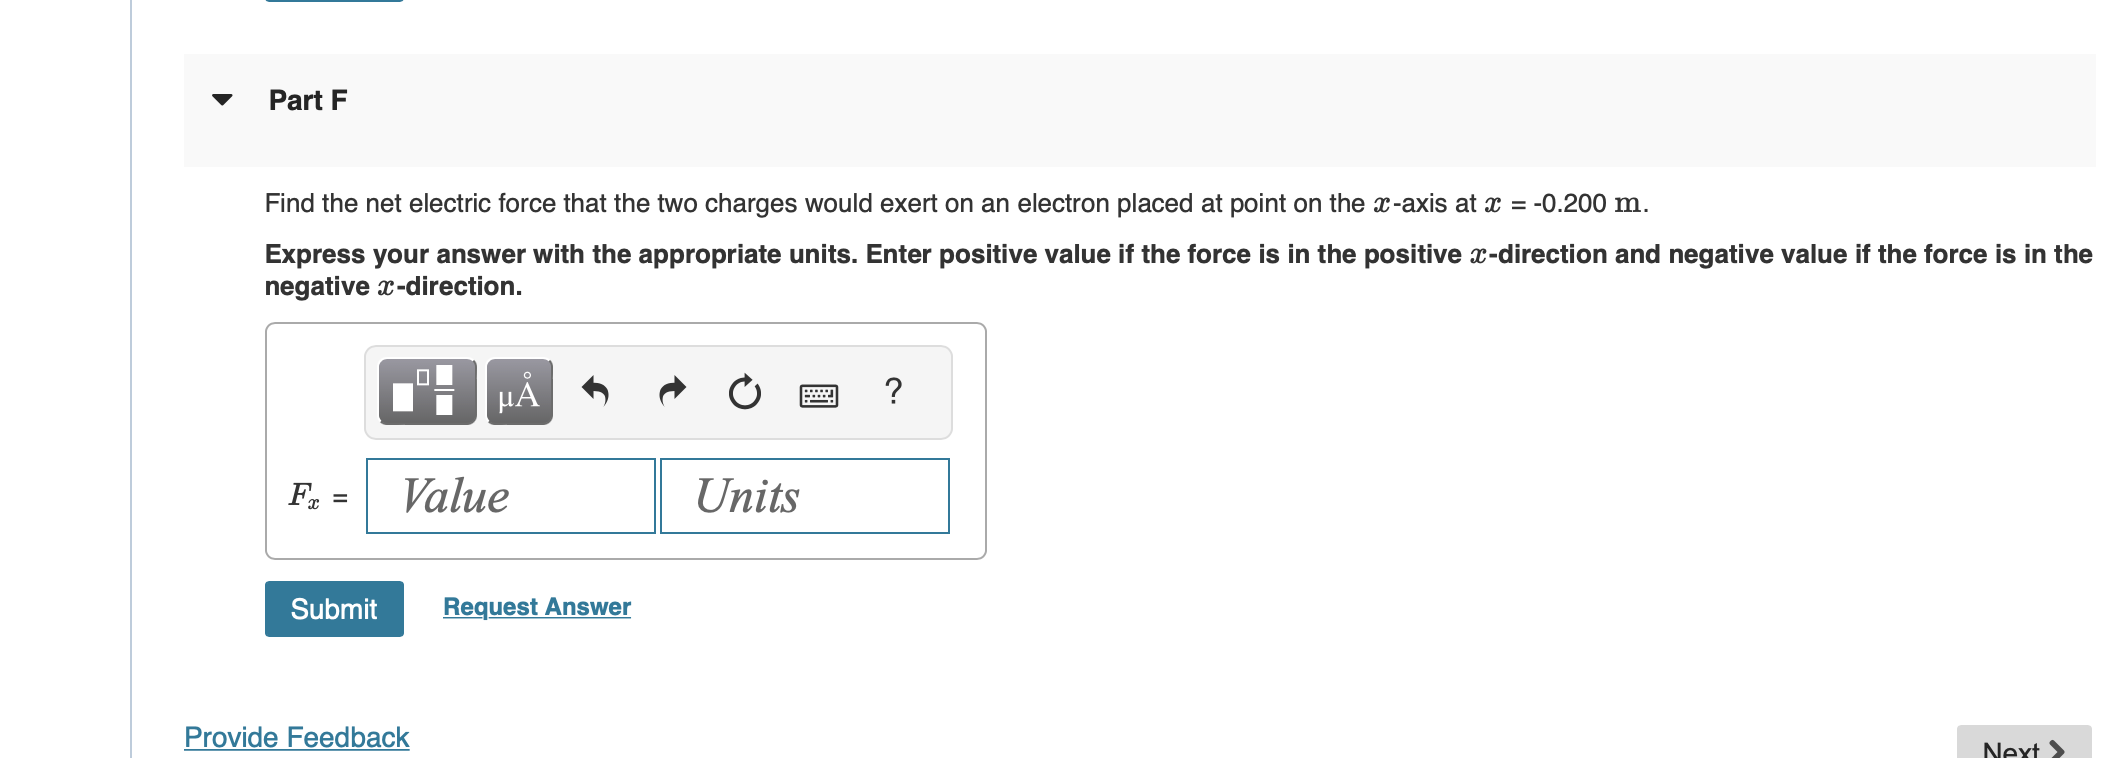Open the keyboard shortcuts icon
This screenshot has width=2124, height=758.
point(818,394)
